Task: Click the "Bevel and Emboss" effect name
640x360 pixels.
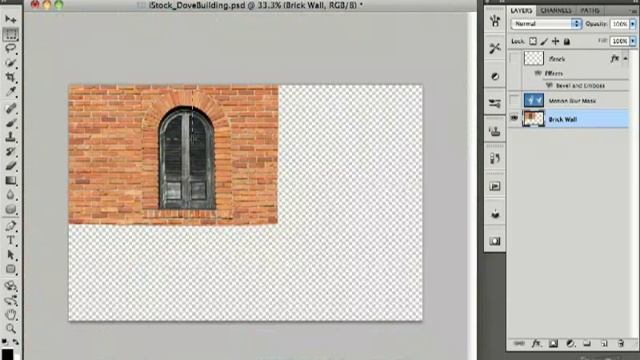Action: (x=580, y=85)
